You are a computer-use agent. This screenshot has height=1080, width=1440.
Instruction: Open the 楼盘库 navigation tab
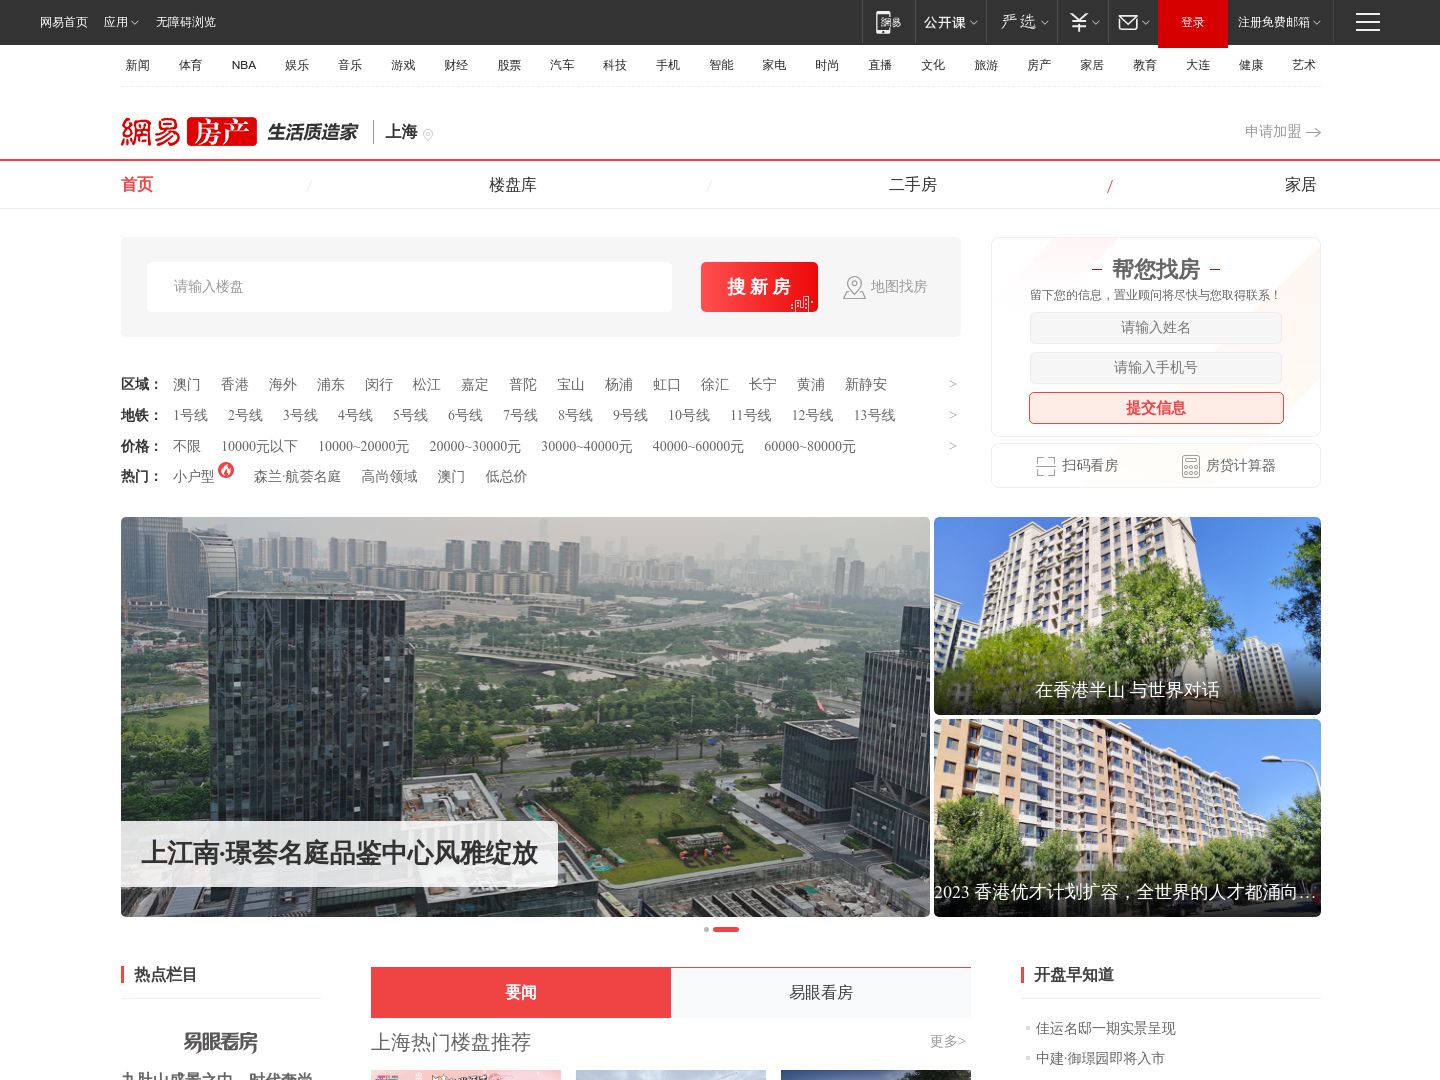click(513, 185)
